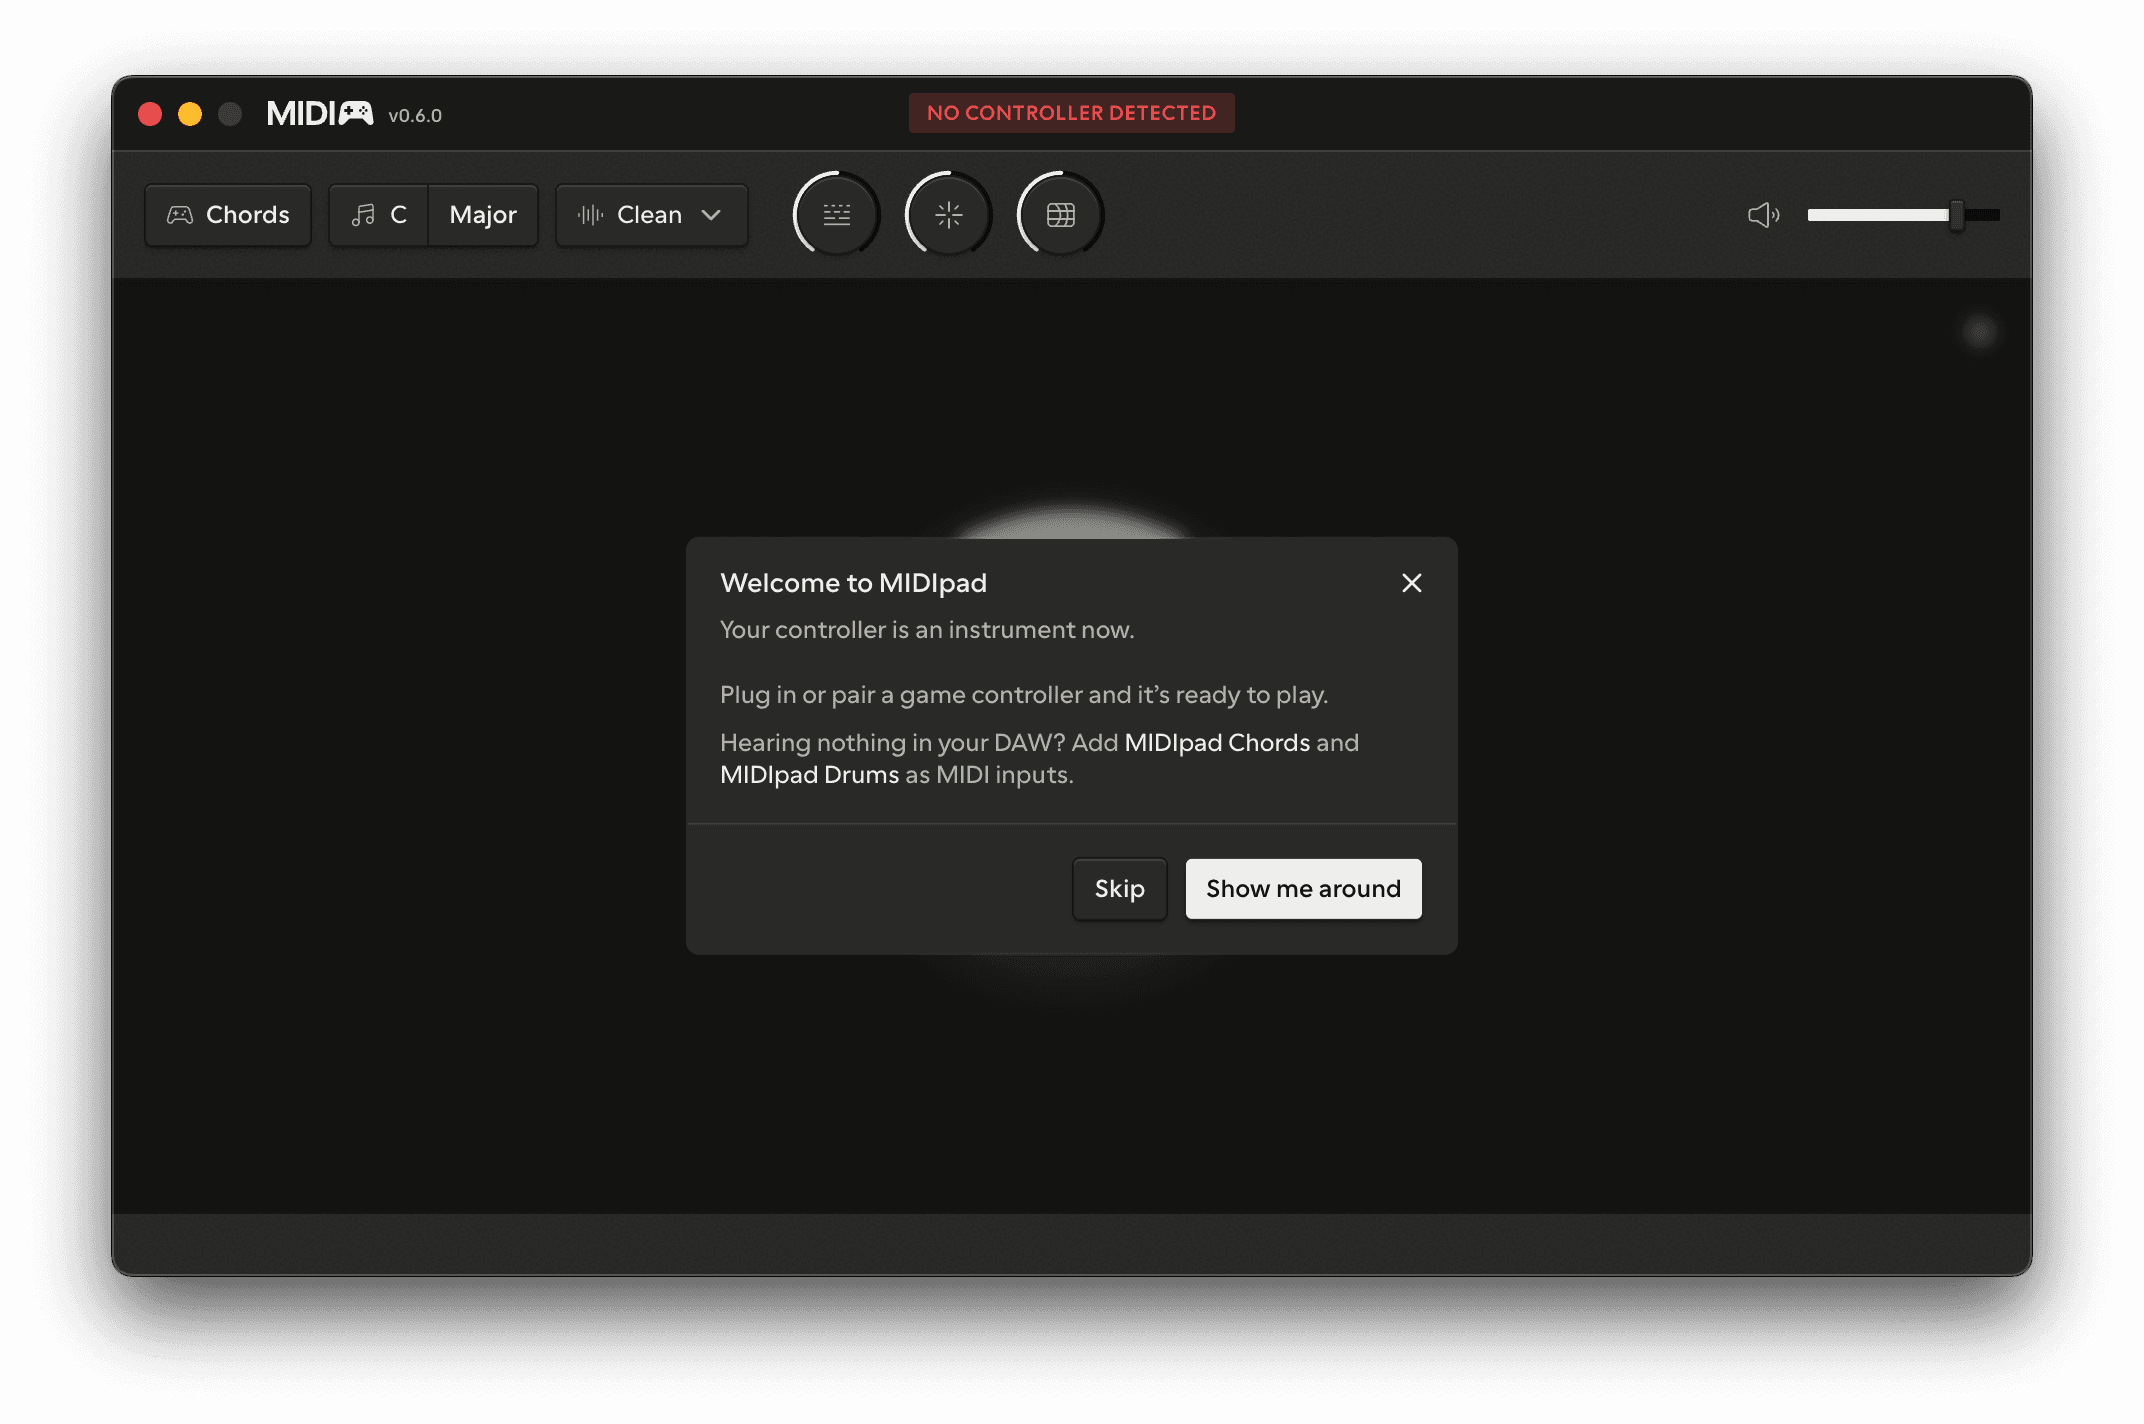Expand the Clean sound preset dropdown

pyautogui.click(x=651, y=215)
